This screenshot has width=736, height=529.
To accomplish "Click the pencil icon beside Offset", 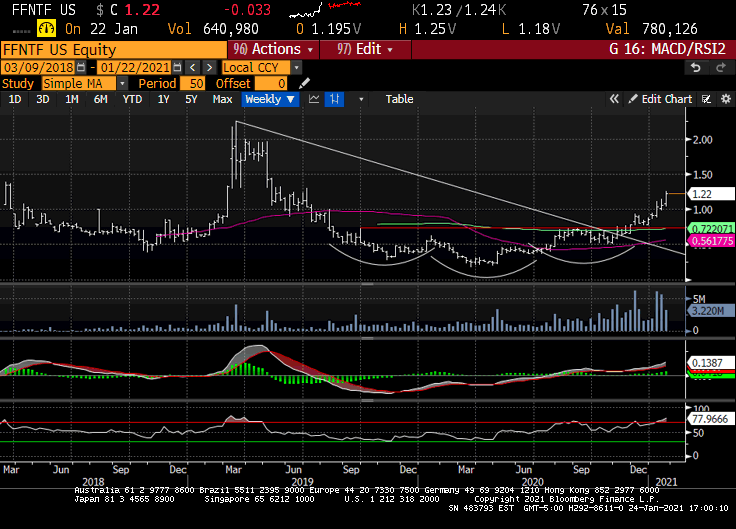I will point(304,84).
